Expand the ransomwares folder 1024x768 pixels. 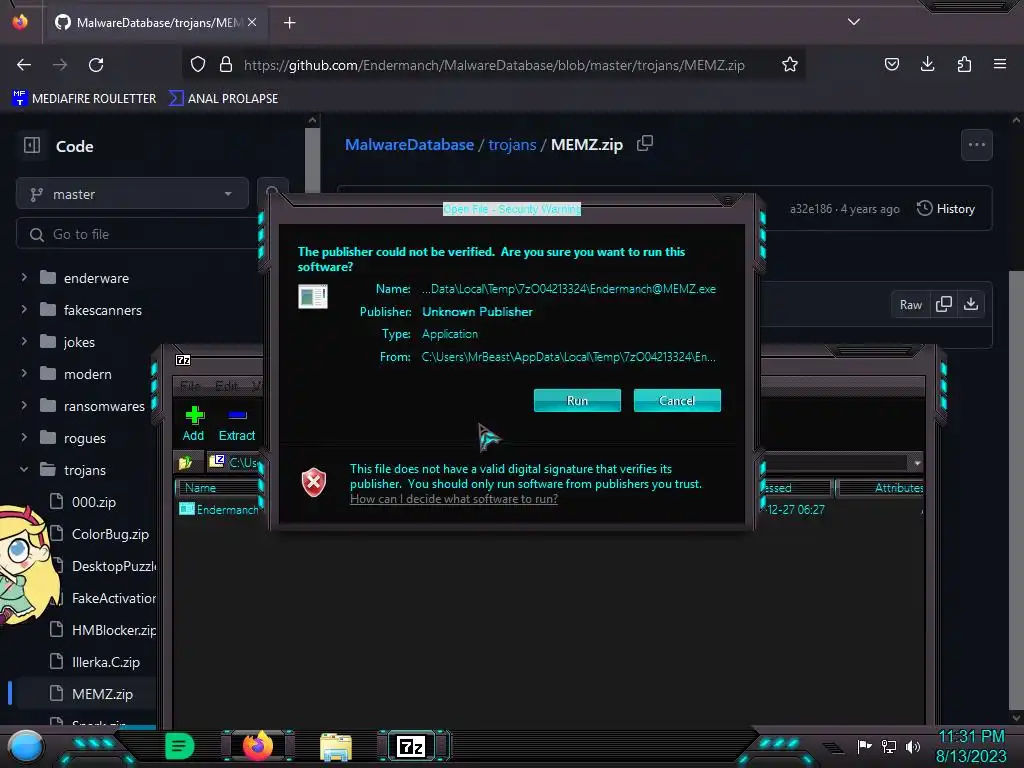(x=24, y=406)
